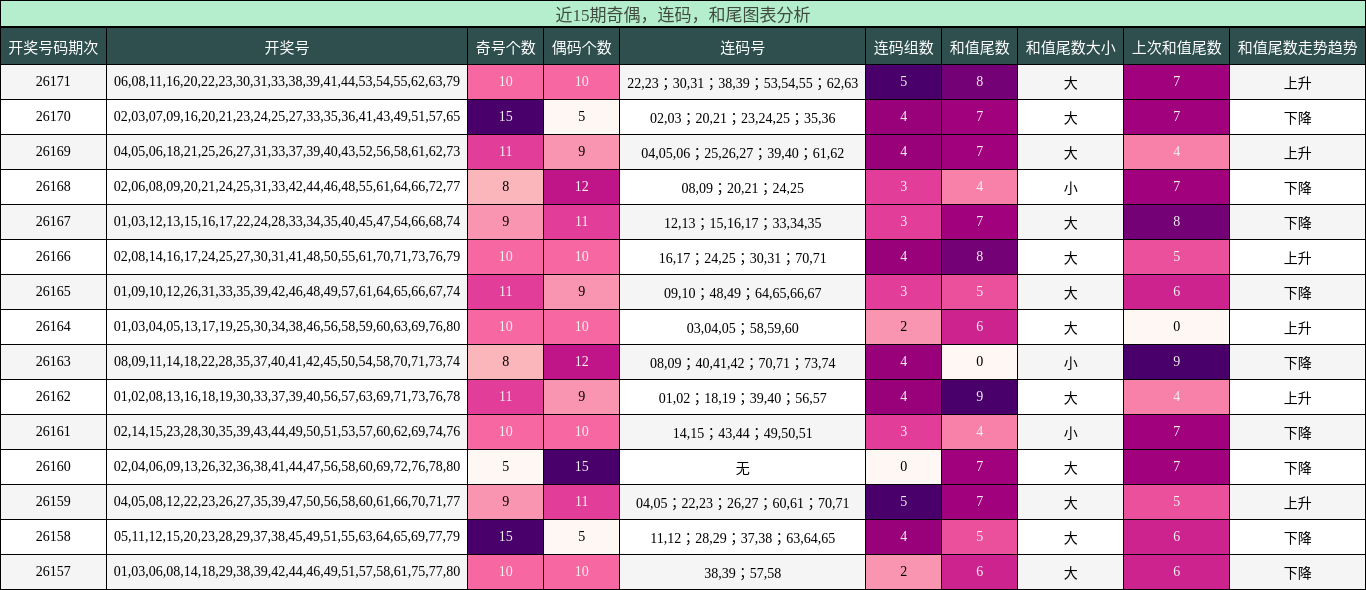Click the 和值尾数走势趋势 column header
The image size is (1366, 590).
[x=1297, y=47]
